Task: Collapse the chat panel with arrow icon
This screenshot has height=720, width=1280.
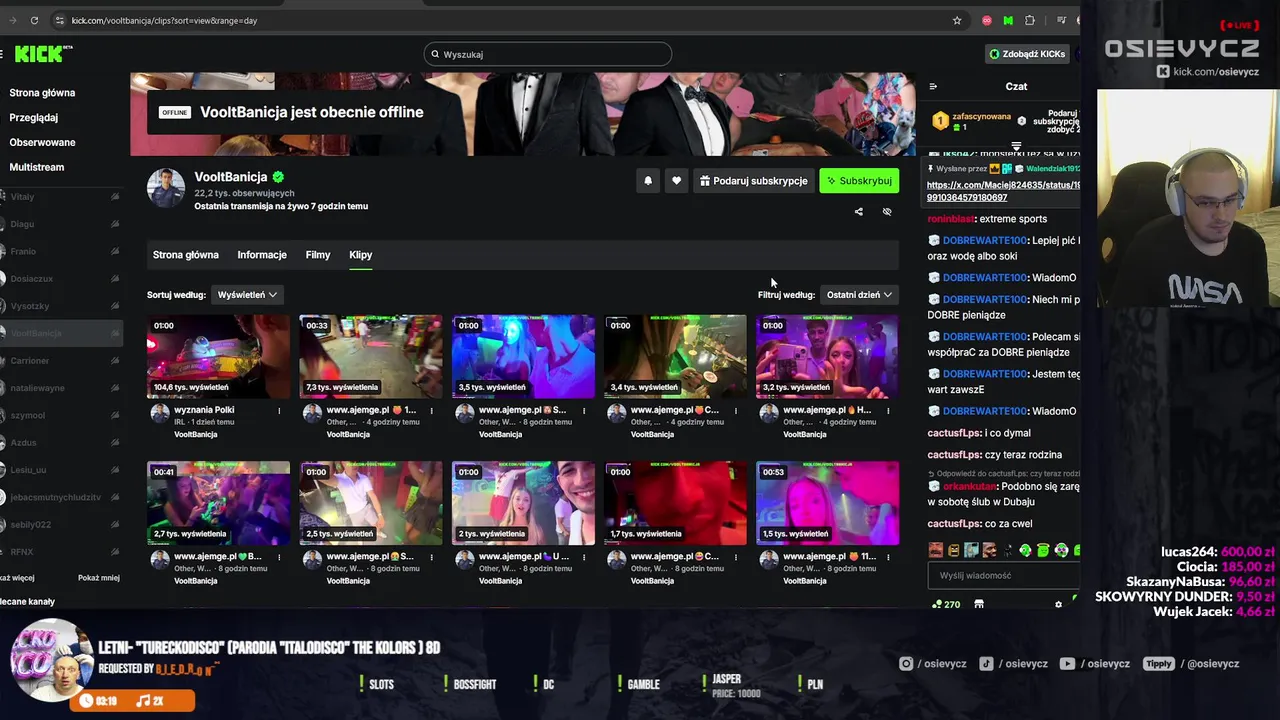Action: tap(933, 87)
